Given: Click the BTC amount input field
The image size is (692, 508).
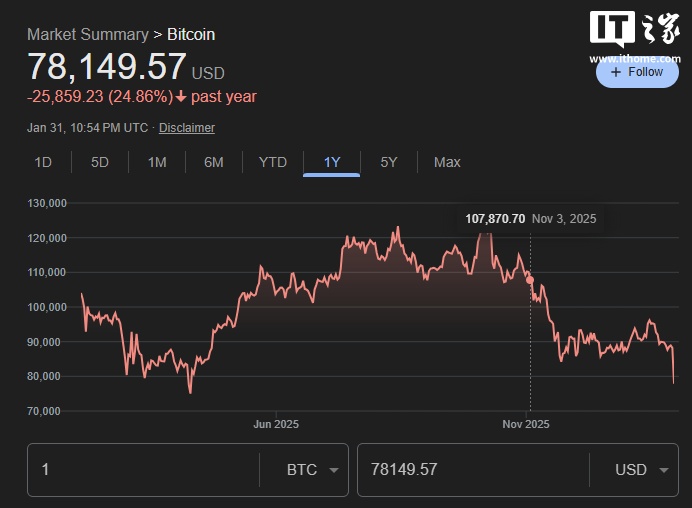Looking at the screenshot, I should [140, 470].
